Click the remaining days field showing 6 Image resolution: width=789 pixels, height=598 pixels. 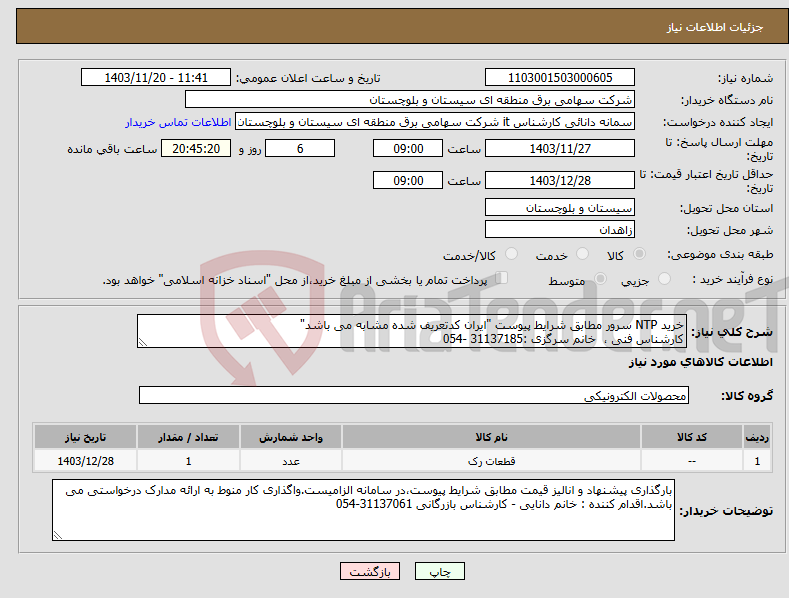pyautogui.click(x=300, y=148)
